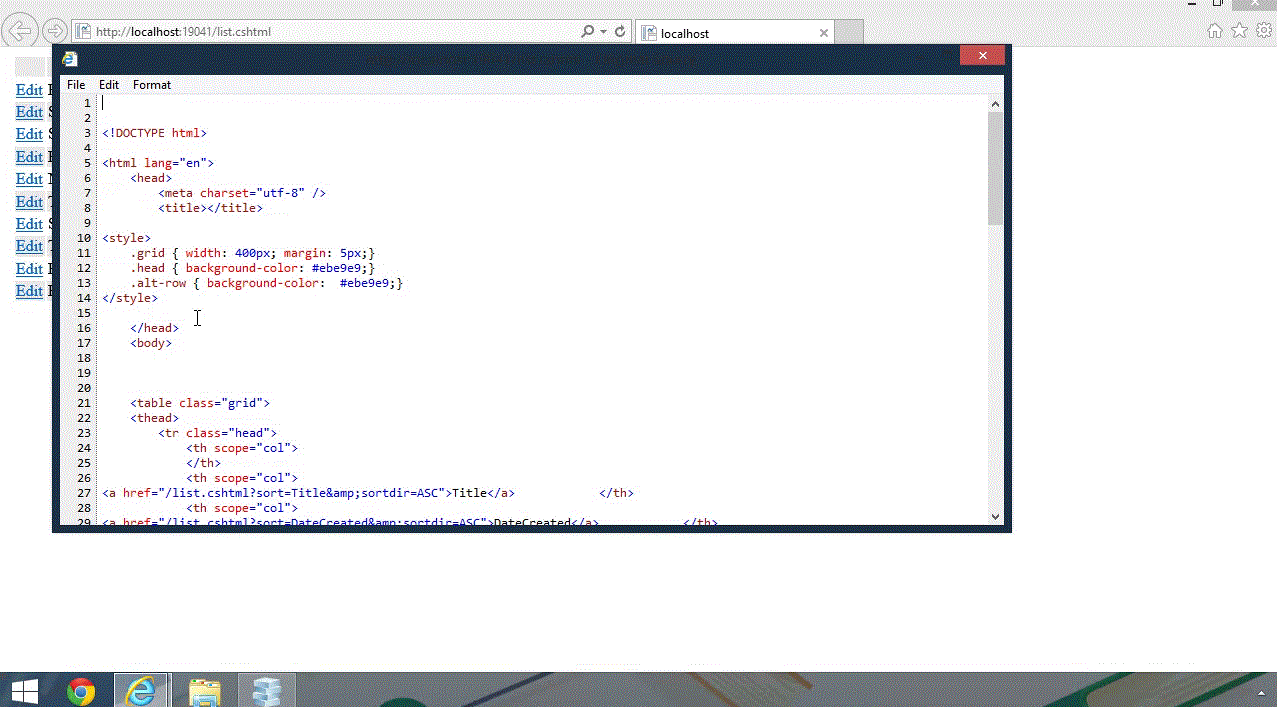The image size is (1277, 707).
Task: Click source viewer scrollbar down arrow
Action: click(995, 516)
